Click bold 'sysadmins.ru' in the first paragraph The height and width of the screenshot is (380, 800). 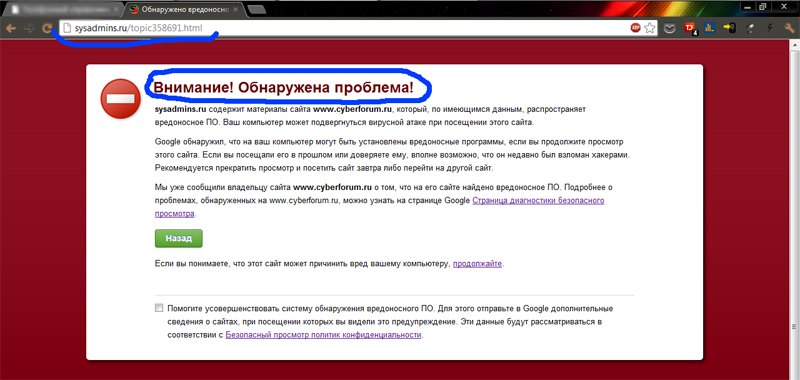(x=180, y=110)
